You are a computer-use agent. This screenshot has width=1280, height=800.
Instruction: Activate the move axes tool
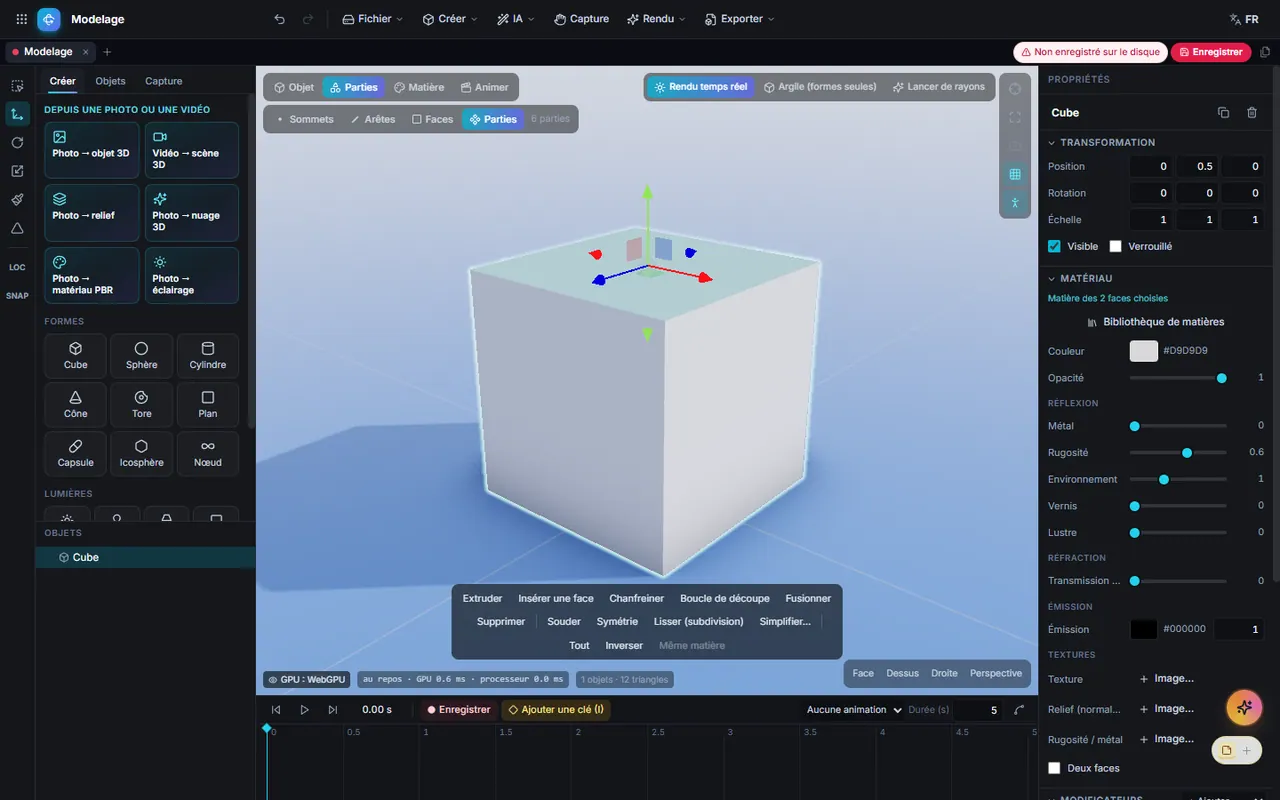coord(17,114)
